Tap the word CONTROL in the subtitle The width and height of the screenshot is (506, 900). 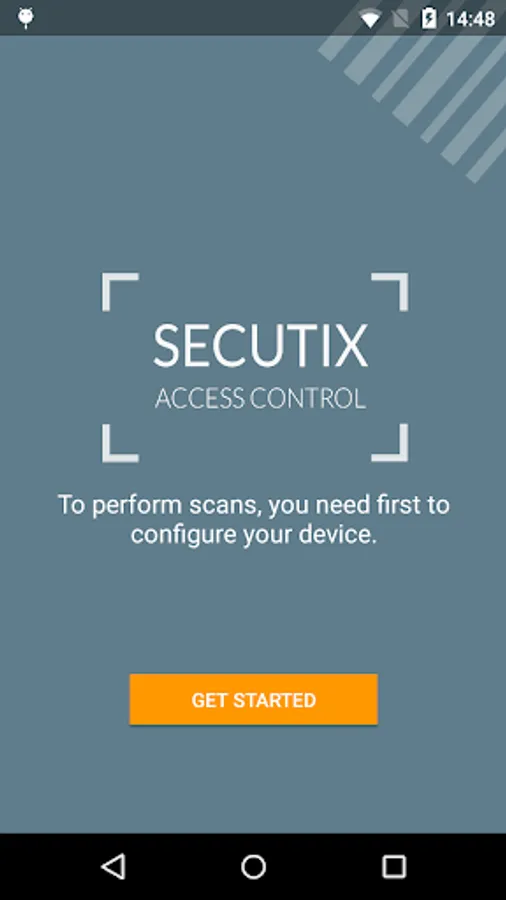point(312,398)
